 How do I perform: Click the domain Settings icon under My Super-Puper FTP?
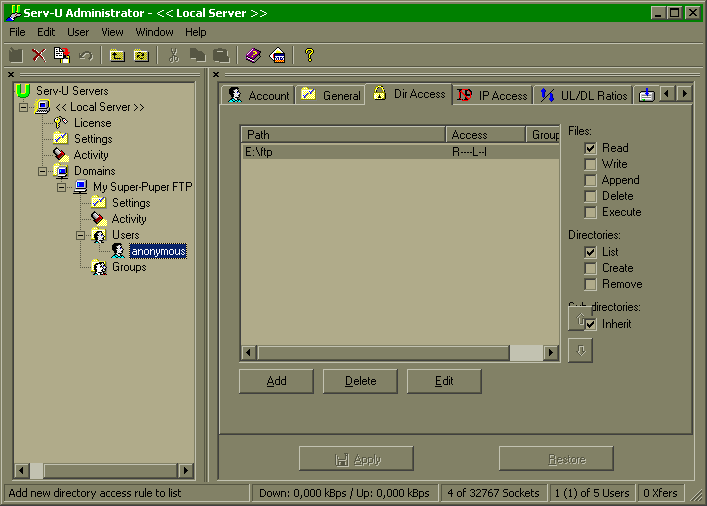(98, 202)
